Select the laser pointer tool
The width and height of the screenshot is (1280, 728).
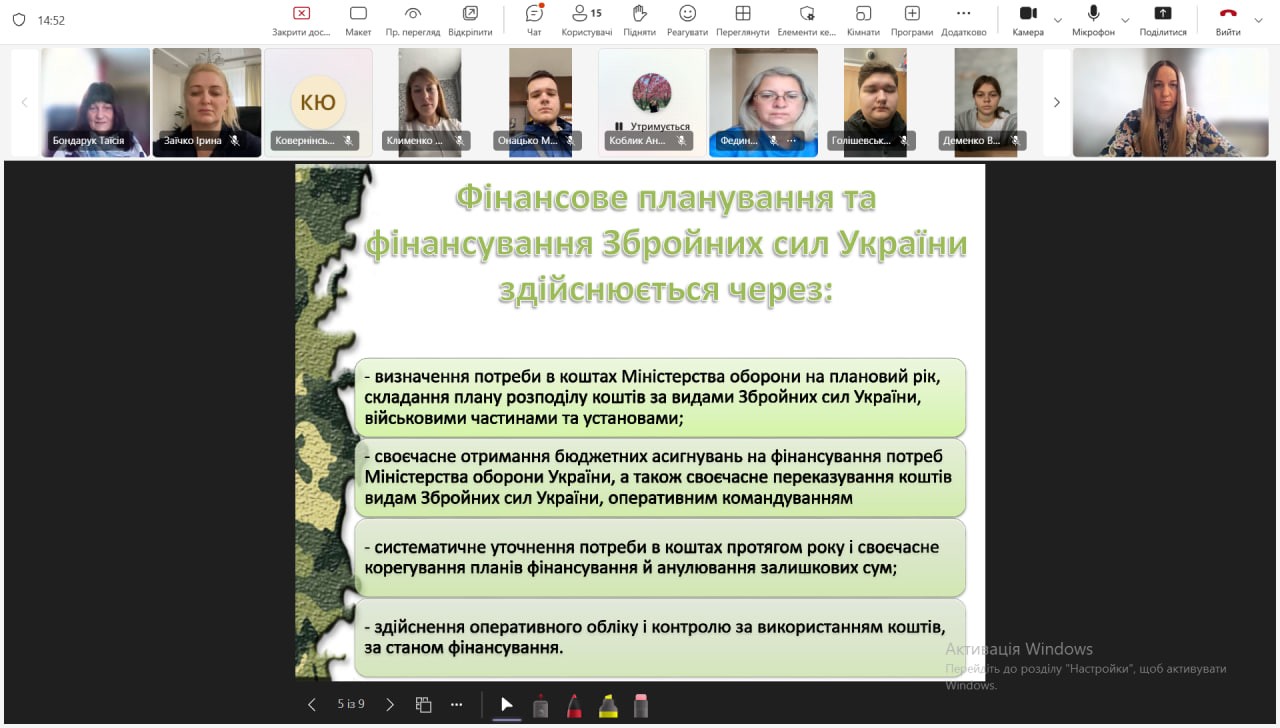pyautogui.click(x=507, y=704)
